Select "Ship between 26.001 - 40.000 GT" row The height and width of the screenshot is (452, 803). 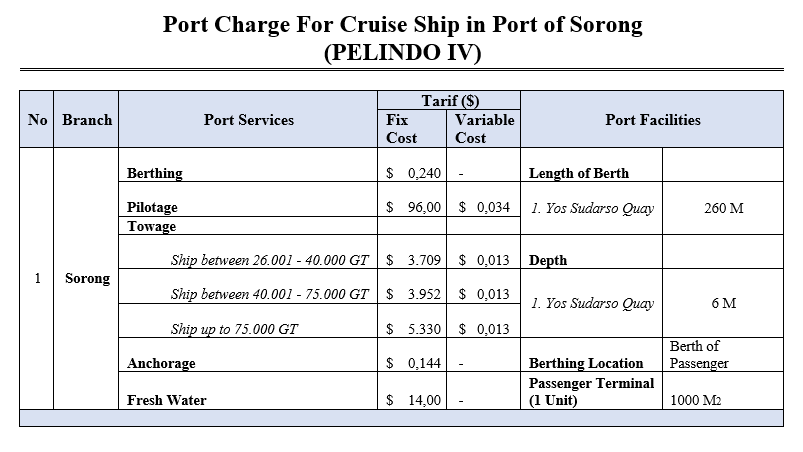pyautogui.click(x=270, y=260)
